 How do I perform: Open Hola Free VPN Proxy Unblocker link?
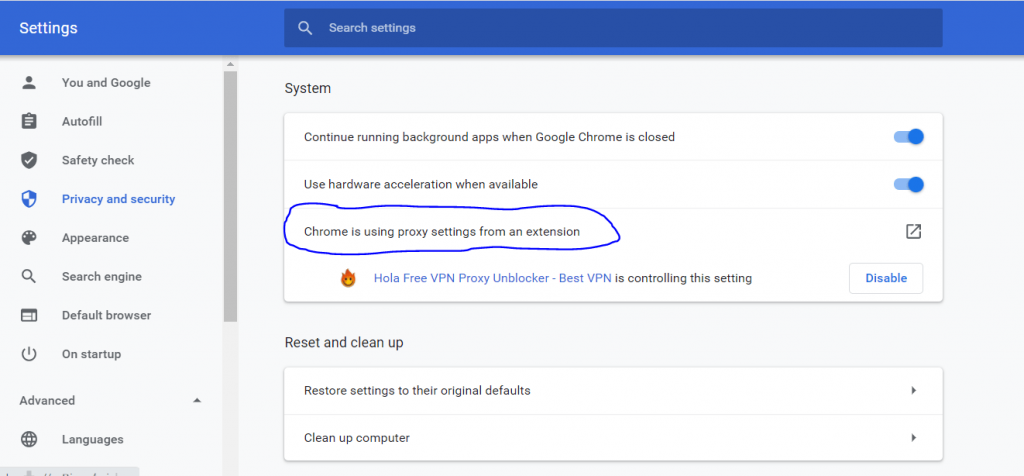(492, 278)
